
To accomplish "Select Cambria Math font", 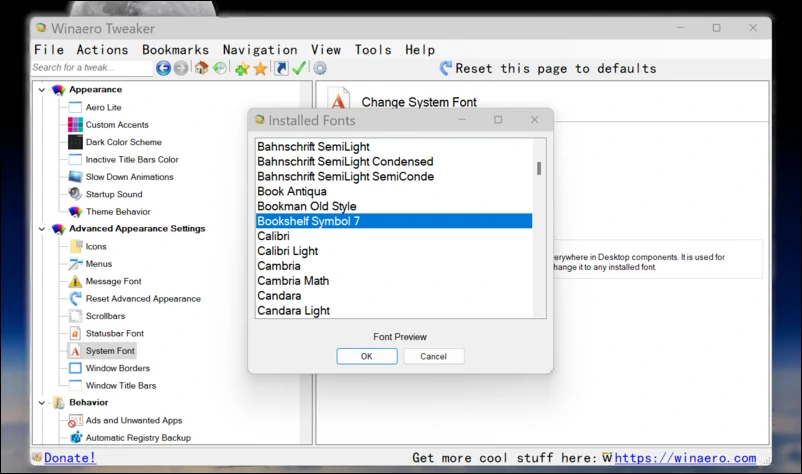I will (394, 281).
